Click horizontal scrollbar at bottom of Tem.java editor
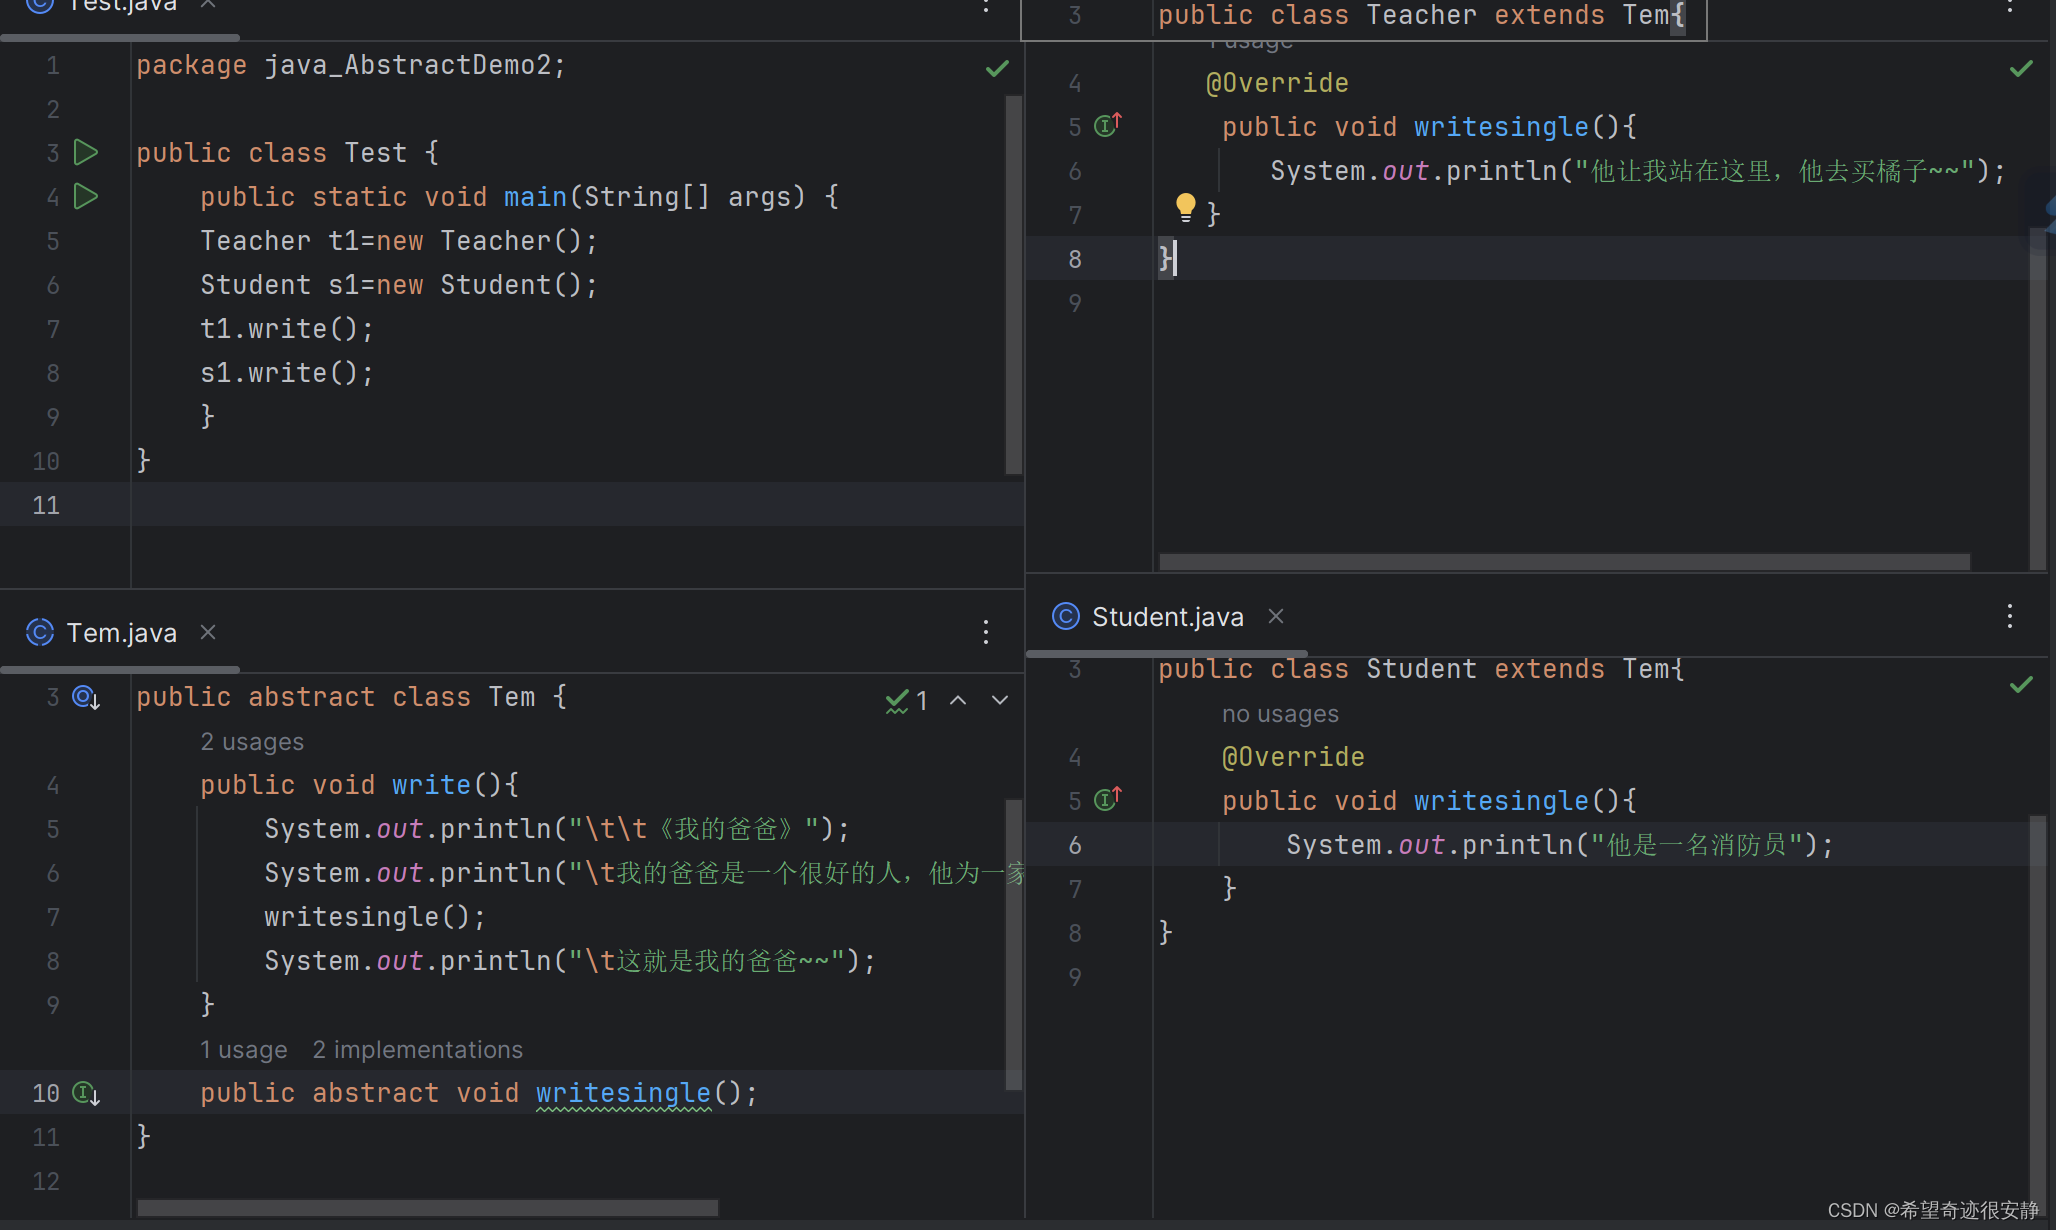The height and width of the screenshot is (1230, 2056). point(427,1208)
